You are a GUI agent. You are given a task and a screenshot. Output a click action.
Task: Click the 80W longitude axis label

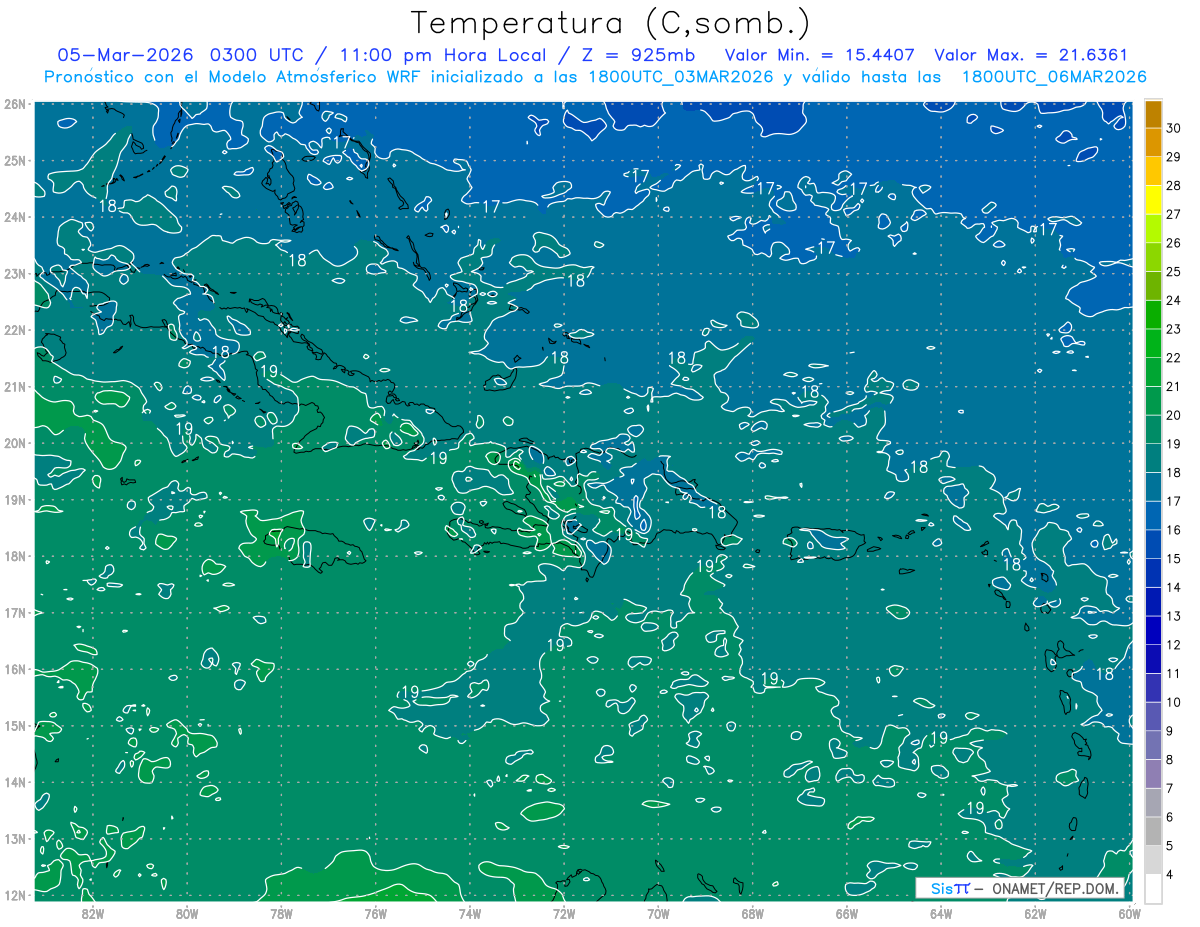187,914
